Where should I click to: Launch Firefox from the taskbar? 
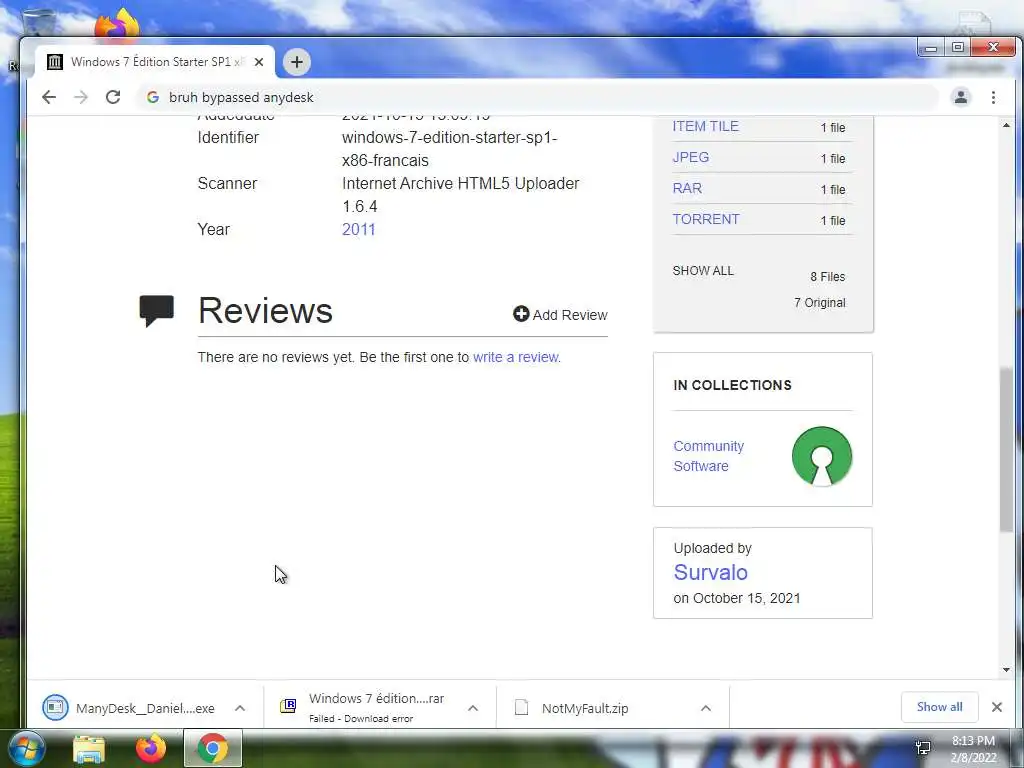pos(151,748)
